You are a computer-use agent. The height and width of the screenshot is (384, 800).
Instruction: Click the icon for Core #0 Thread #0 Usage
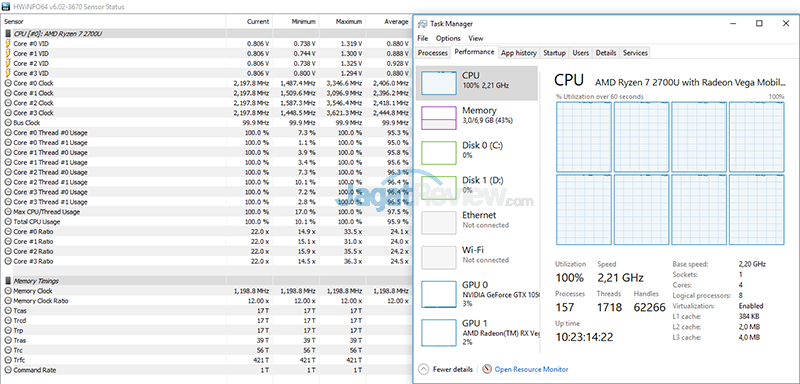[8, 133]
